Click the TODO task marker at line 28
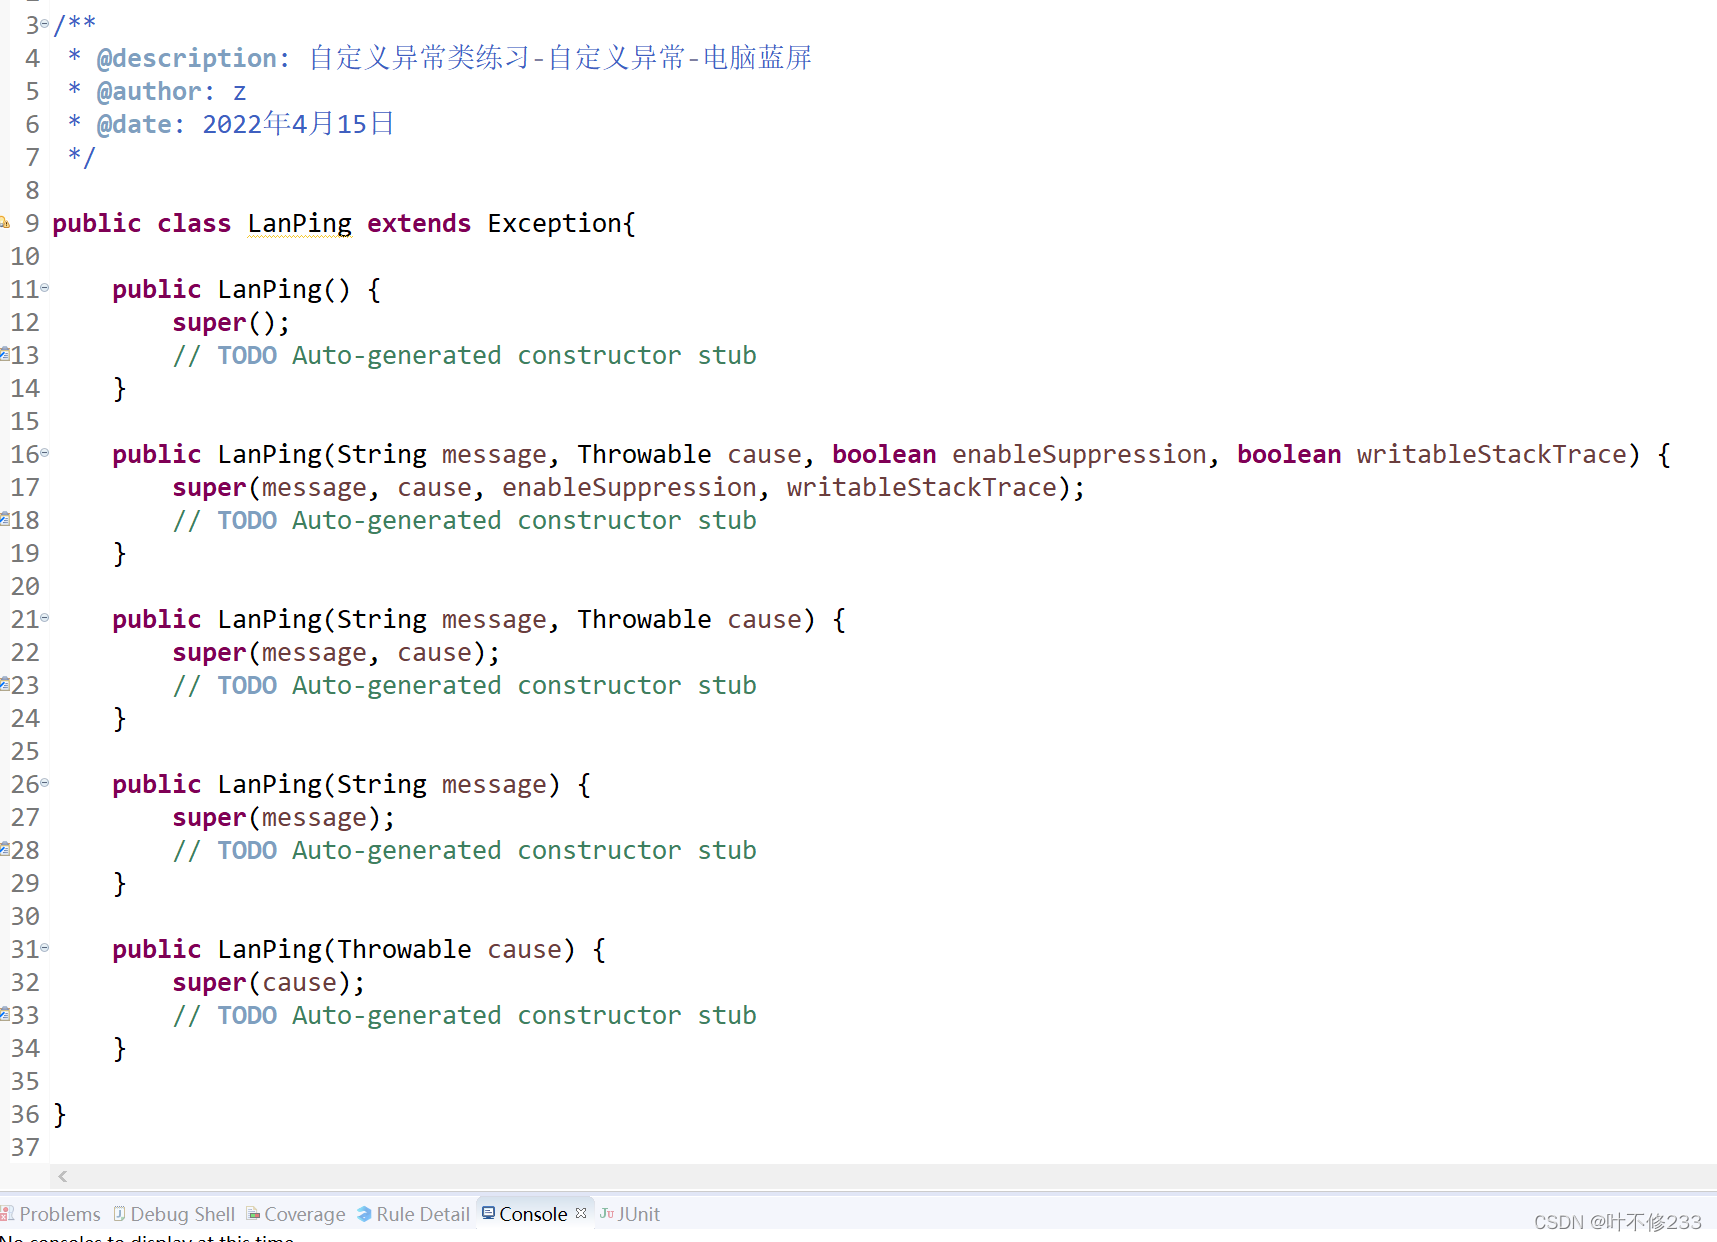Image resolution: width=1717 pixels, height=1242 pixels. click(x=4, y=849)
